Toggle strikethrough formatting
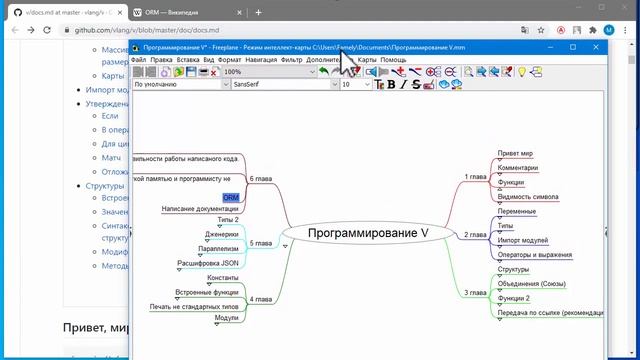Image resolution: width=640 pixels, height=360 pixels. [x=416, y=84]
